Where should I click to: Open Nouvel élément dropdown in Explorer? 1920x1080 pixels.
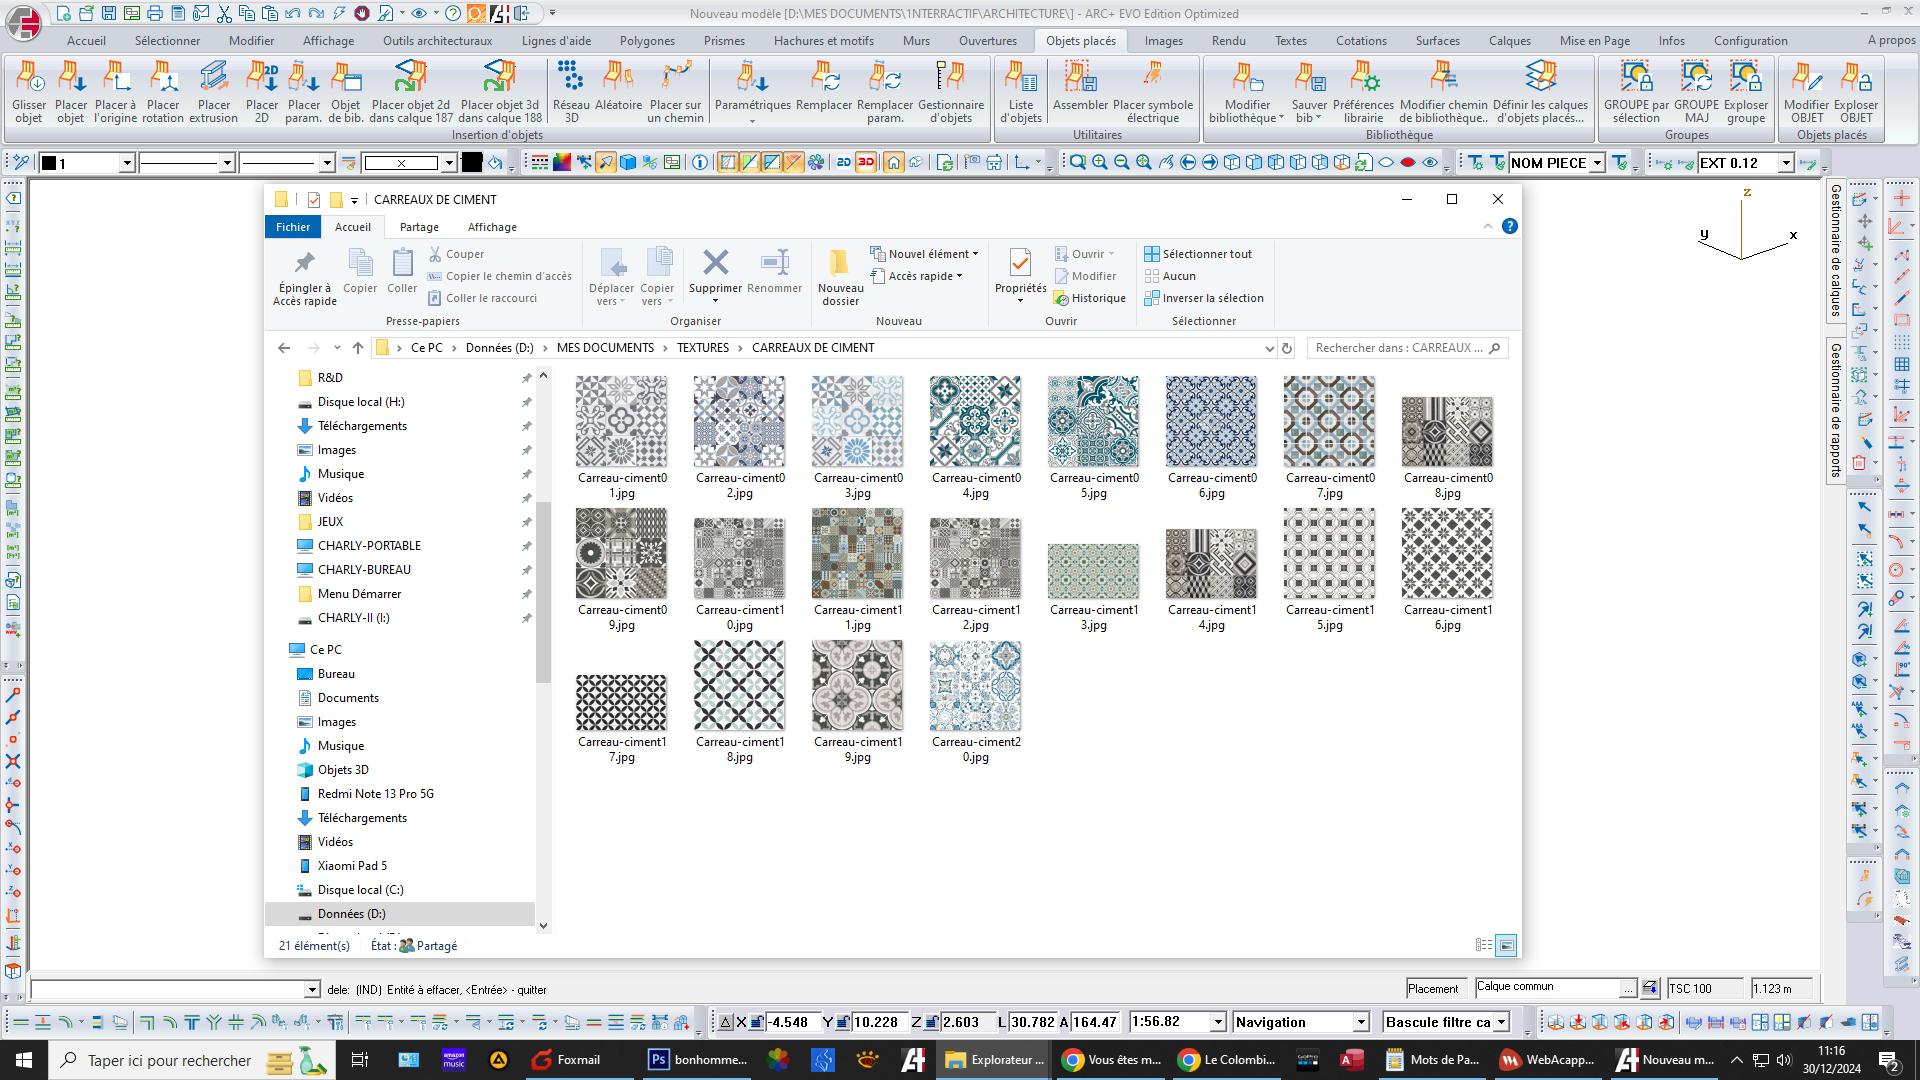point(928,254)
